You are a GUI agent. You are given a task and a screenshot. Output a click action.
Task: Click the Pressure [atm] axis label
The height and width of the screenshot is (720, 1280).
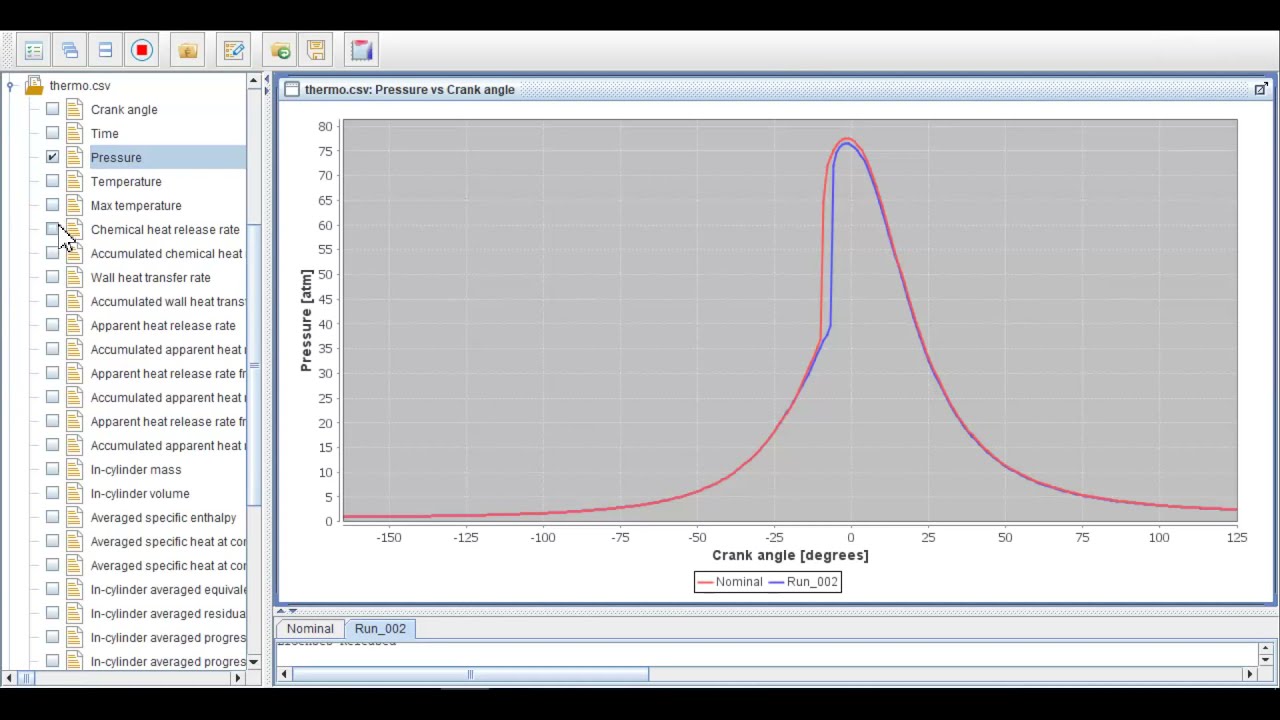click(306, 320)
